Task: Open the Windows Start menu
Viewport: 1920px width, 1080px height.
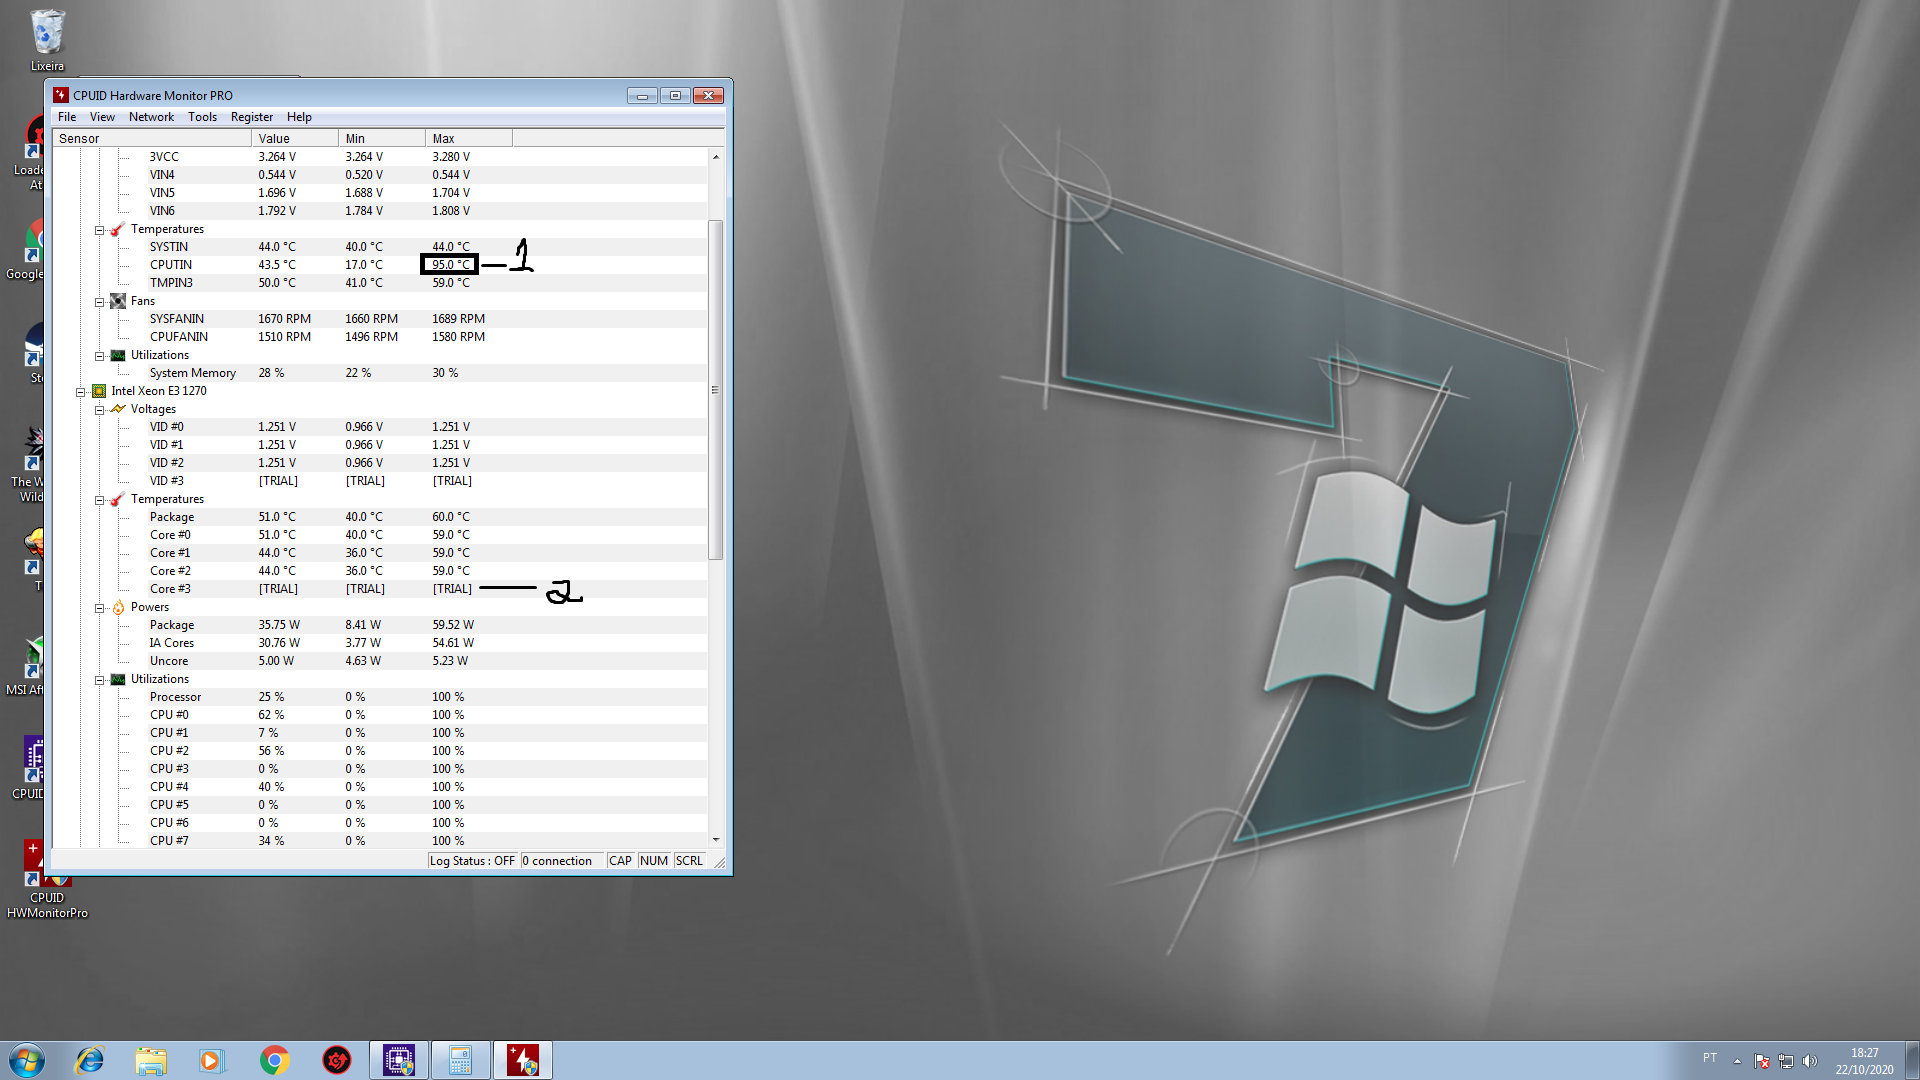Action: 27,1060
